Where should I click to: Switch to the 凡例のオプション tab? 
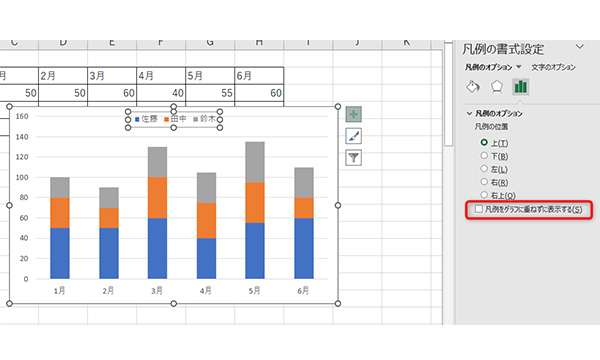point(488,67)
